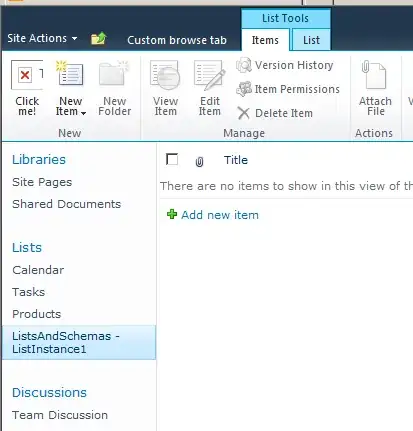Open Item Permissions

click(288, 89)
